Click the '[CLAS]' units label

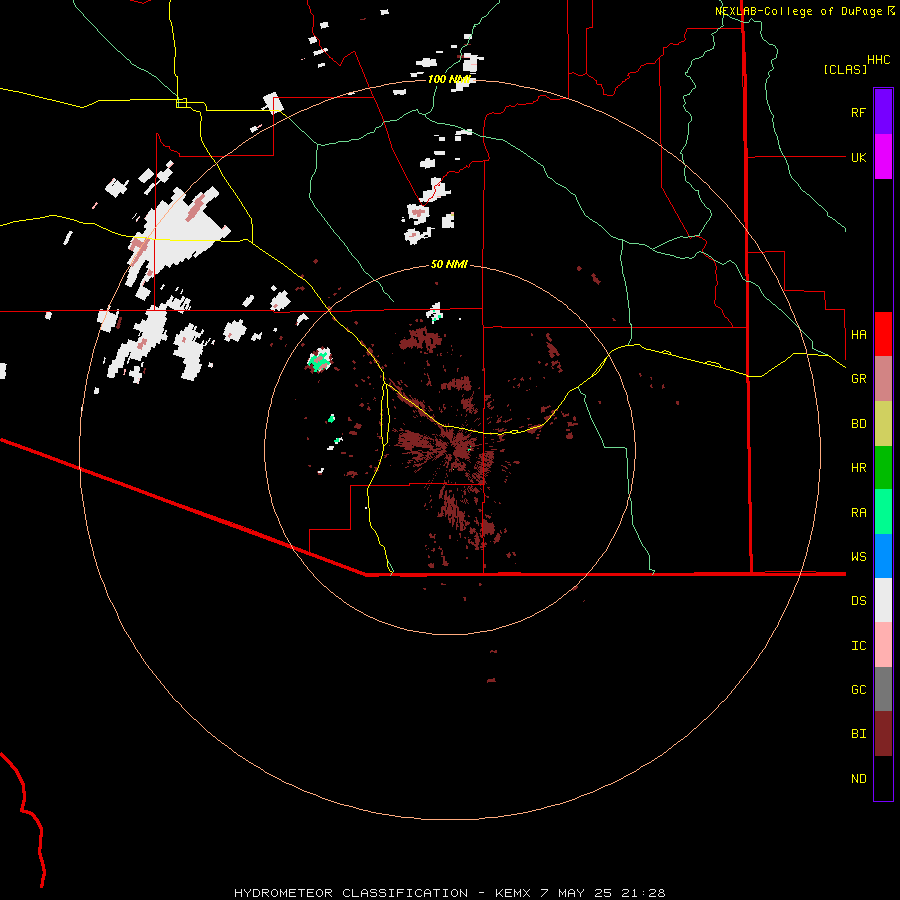tap(845, 69)
